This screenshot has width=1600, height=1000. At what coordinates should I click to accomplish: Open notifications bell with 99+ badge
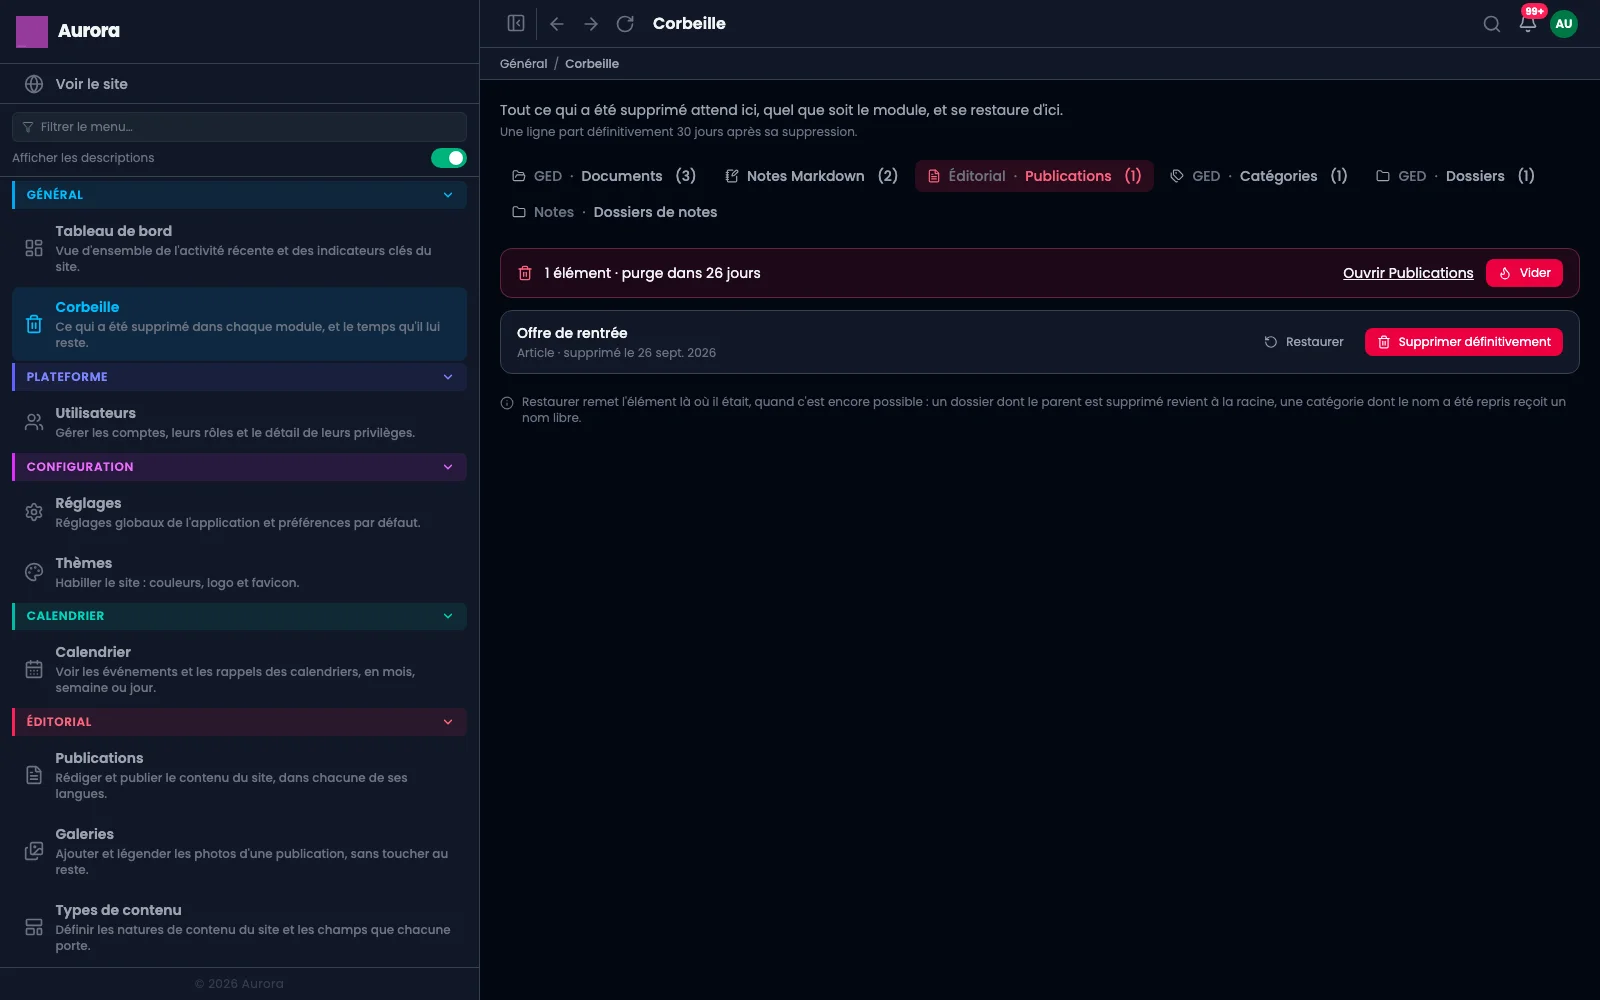tap(1528, 23)
